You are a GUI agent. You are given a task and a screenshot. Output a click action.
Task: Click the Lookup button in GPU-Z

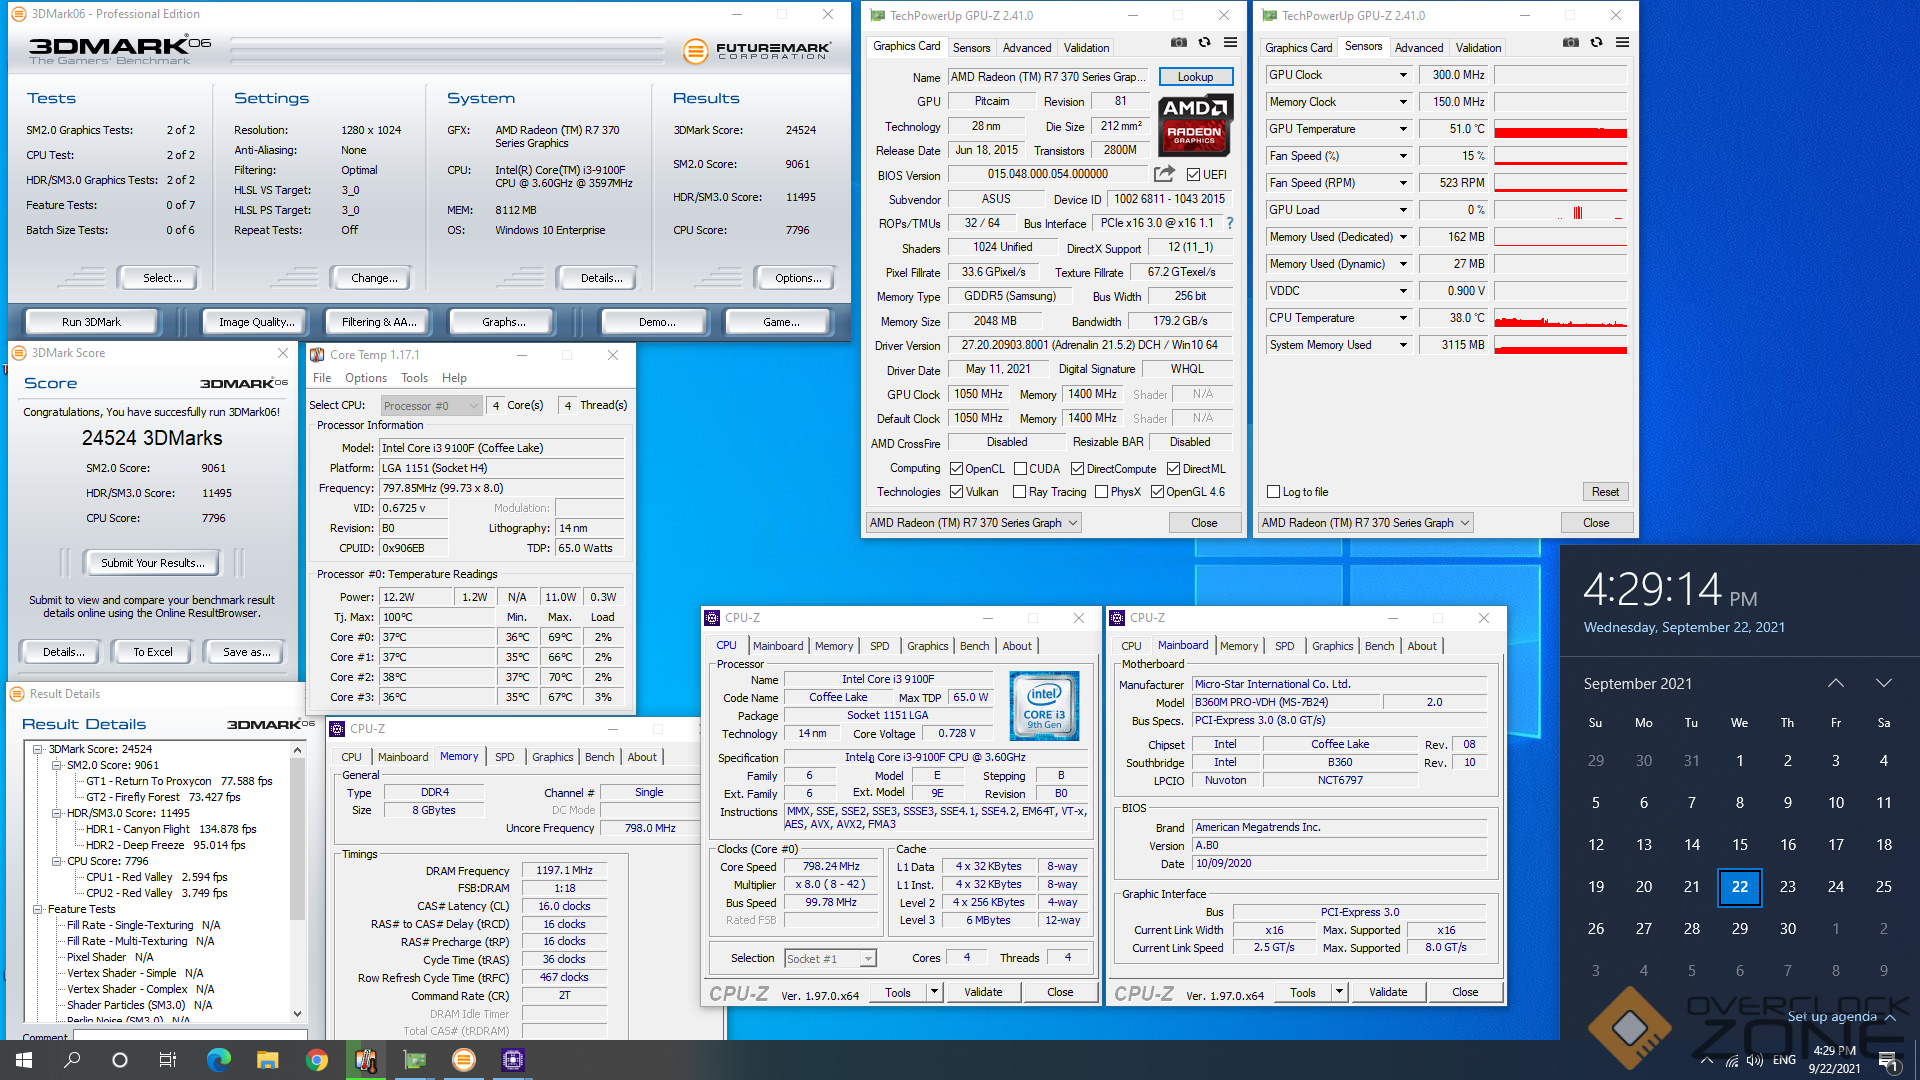coord(1195,77)
